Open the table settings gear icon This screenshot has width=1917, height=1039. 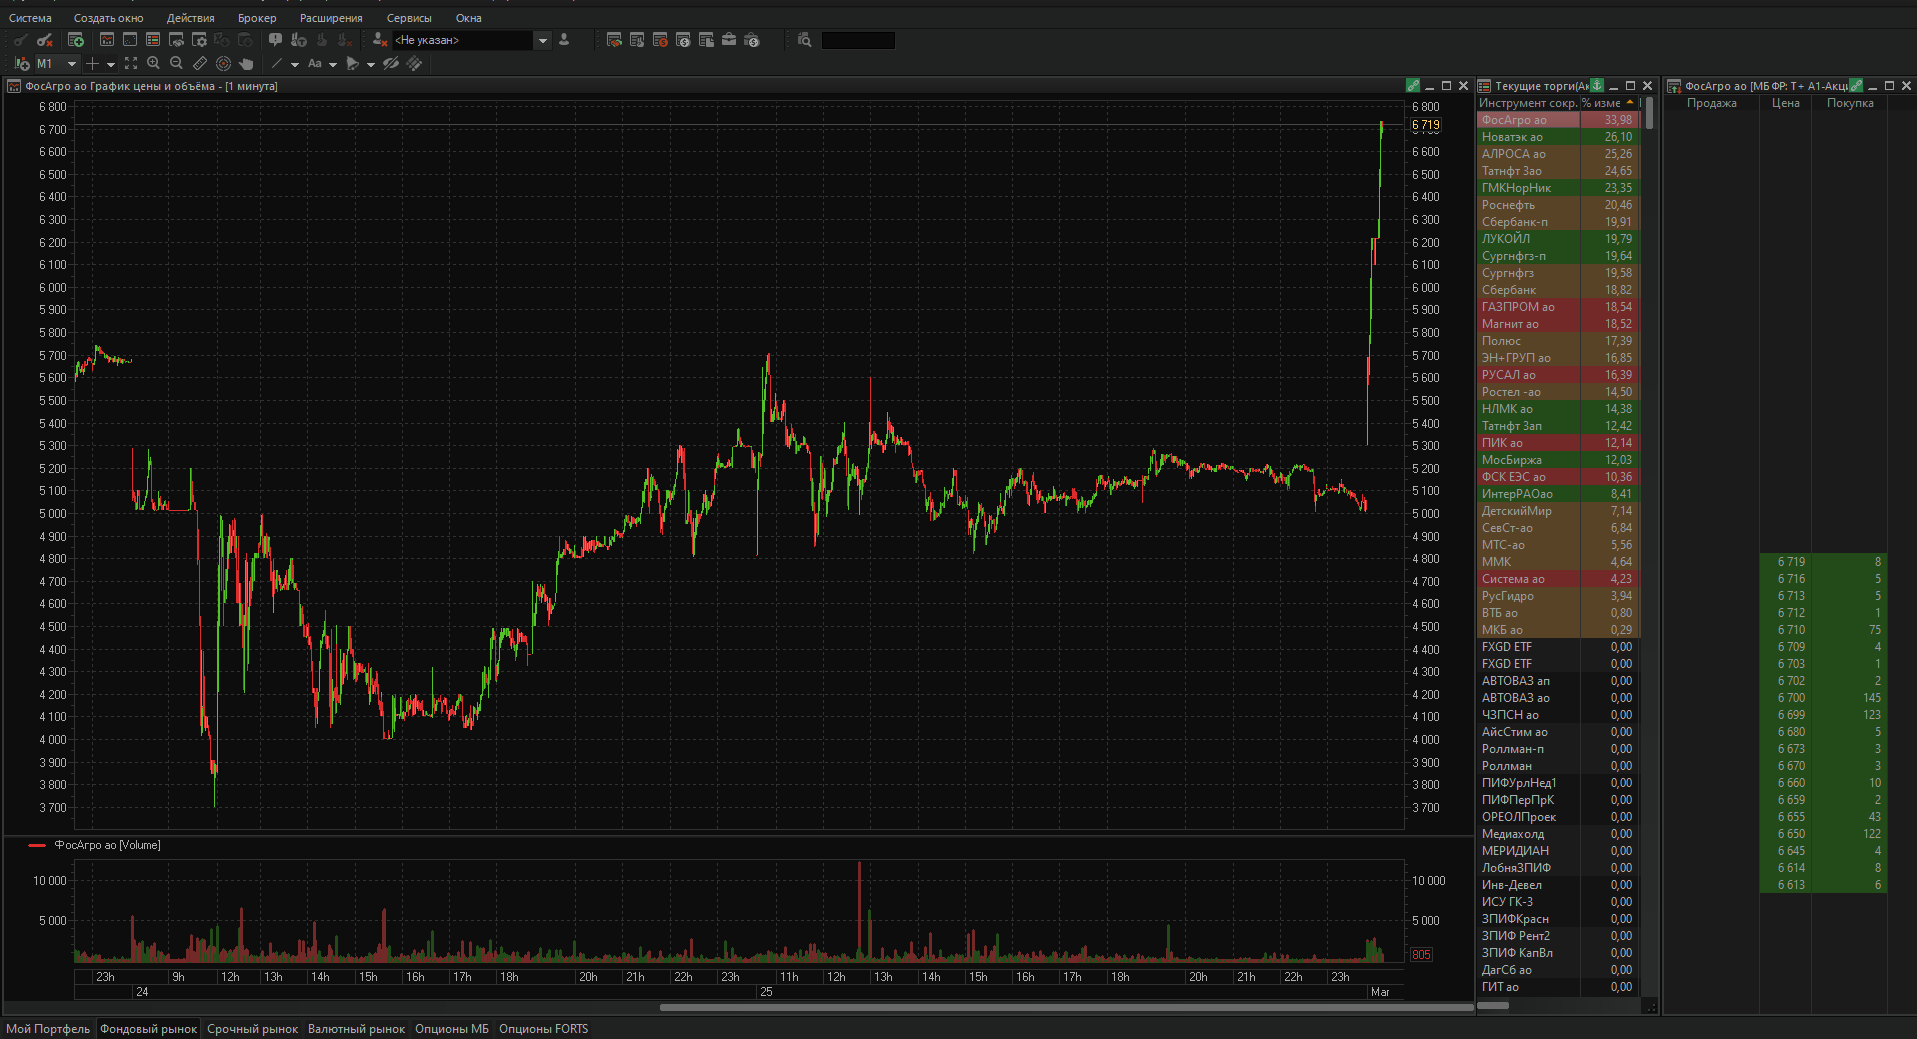click(199, 40)
